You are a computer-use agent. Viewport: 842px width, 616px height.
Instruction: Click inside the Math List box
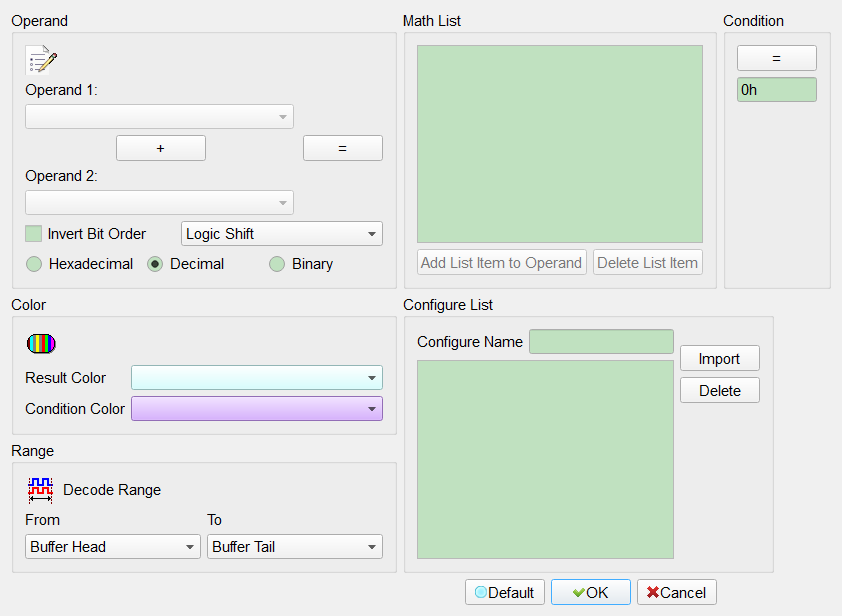click(560, 144)
